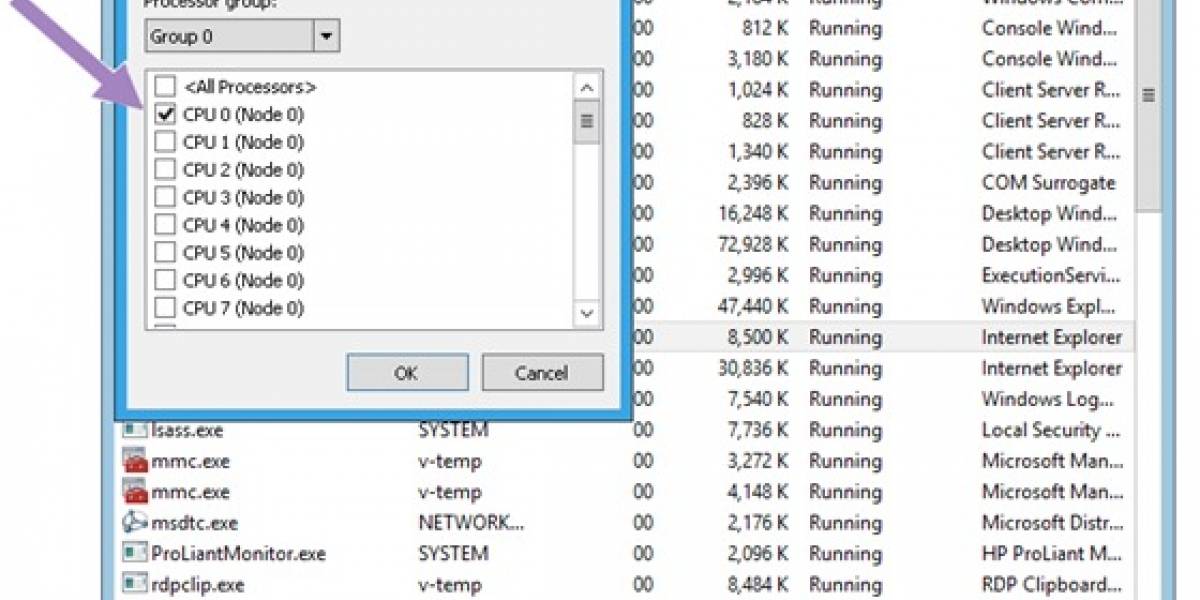The image size is (1200, 600).
Task: Click the SYSTEM user cell for ProLiantMonitor.exe
Action: click(x=453, y=554)
